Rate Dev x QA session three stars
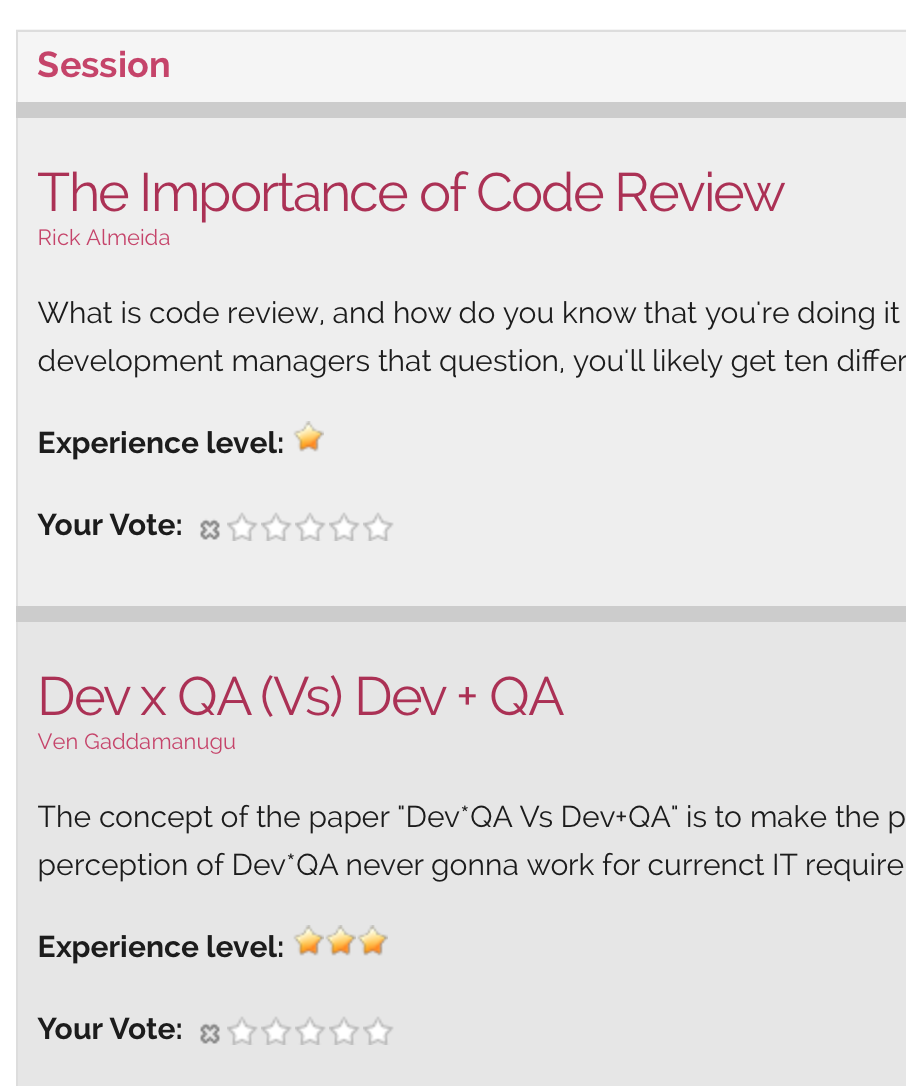 309,1031
